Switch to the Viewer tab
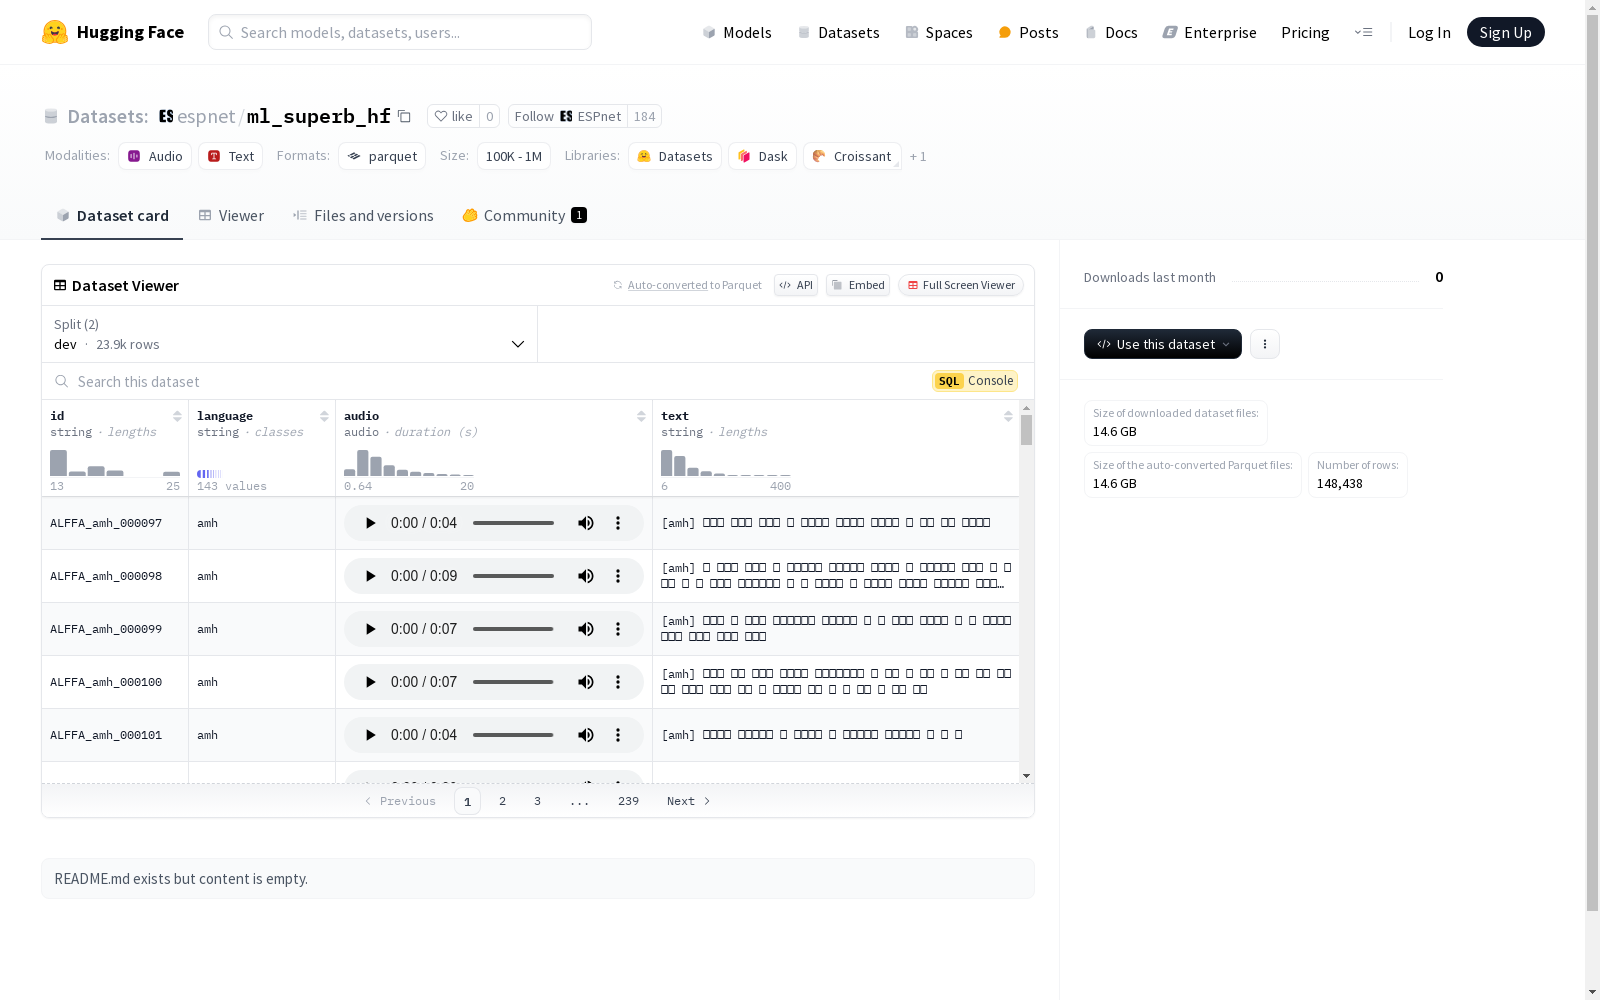The width and height of the screenshot is (1600, 1000). (231, 216)
